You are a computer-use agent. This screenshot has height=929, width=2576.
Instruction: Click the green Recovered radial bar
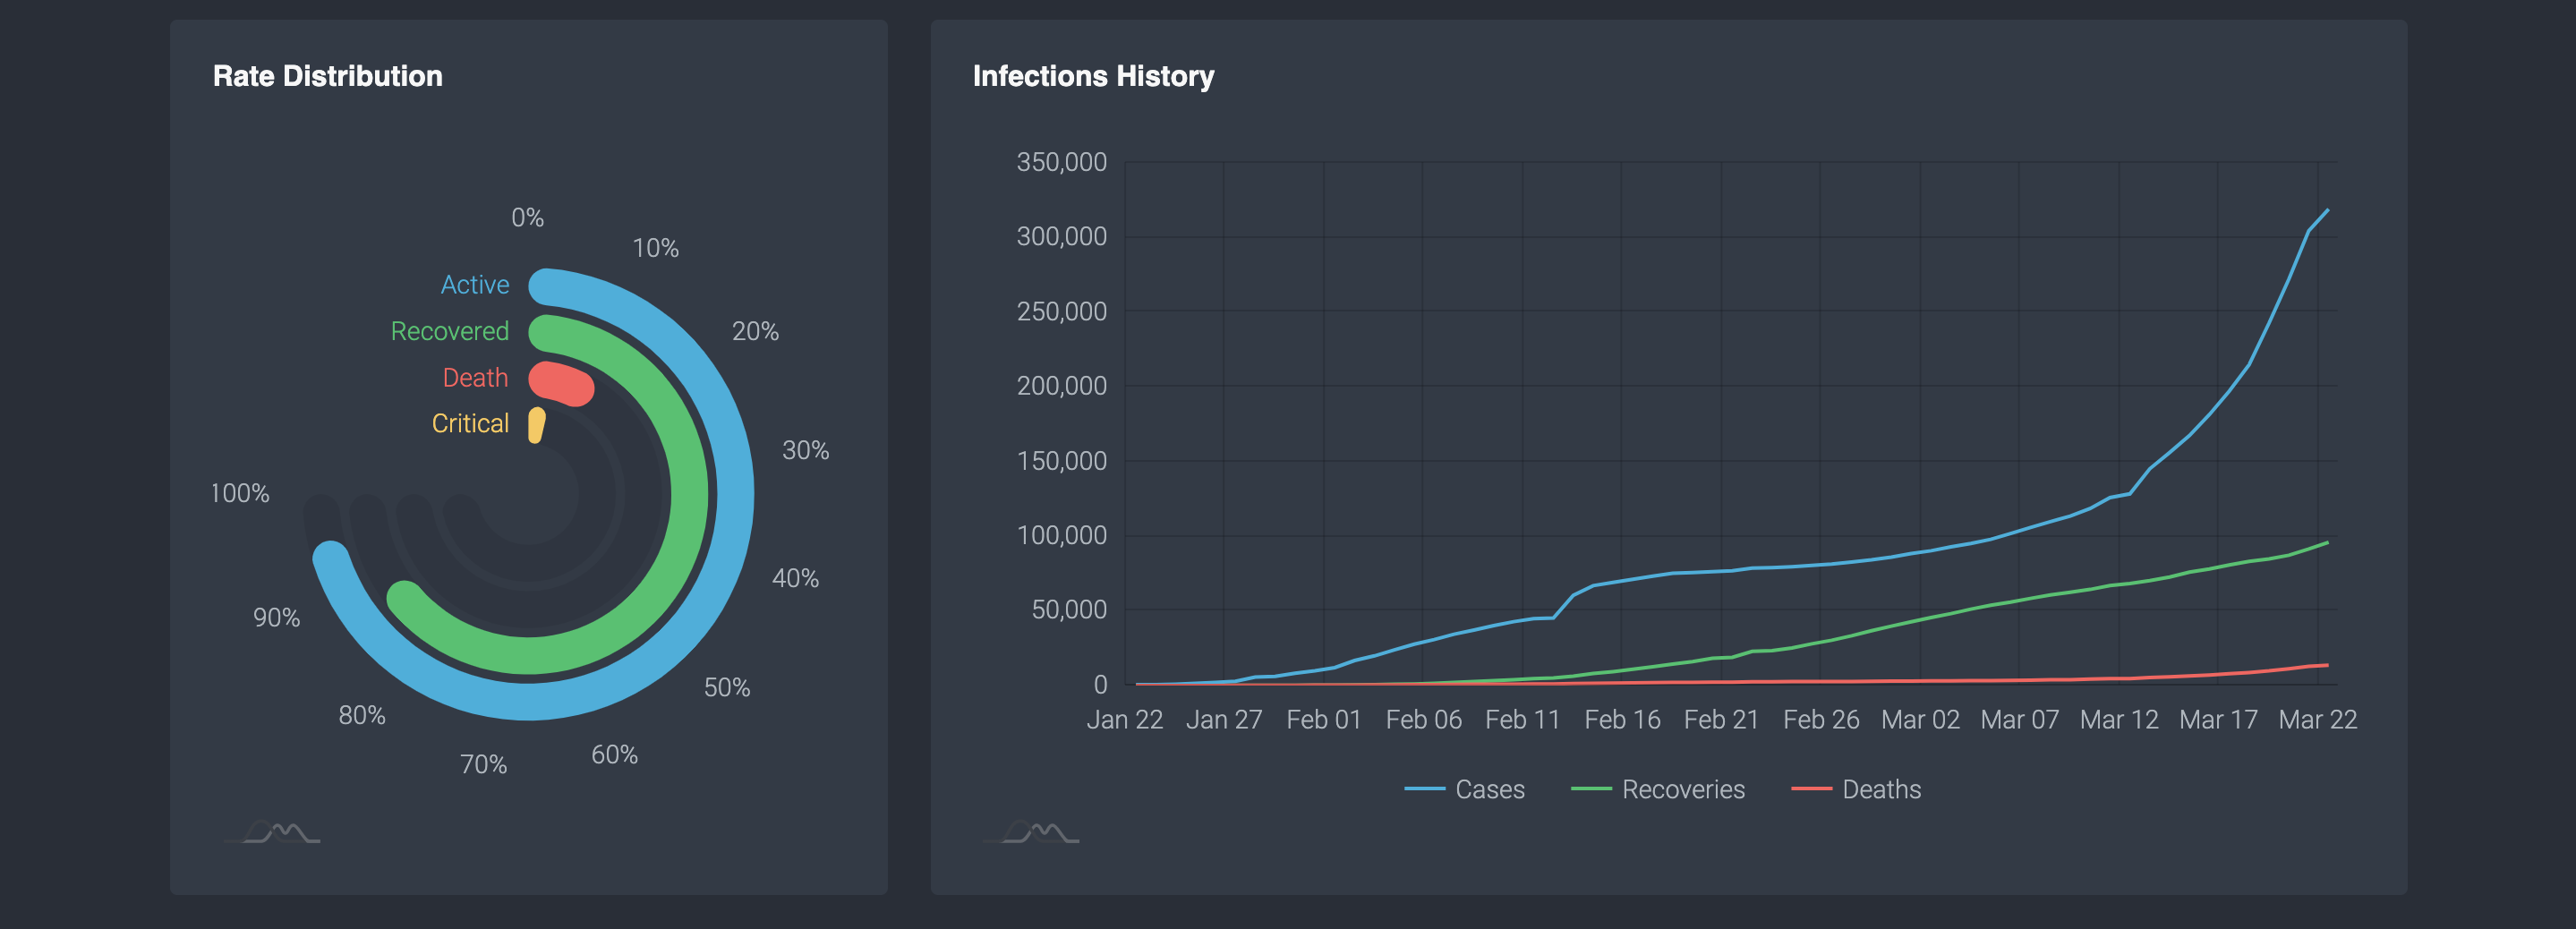point(689,495)
